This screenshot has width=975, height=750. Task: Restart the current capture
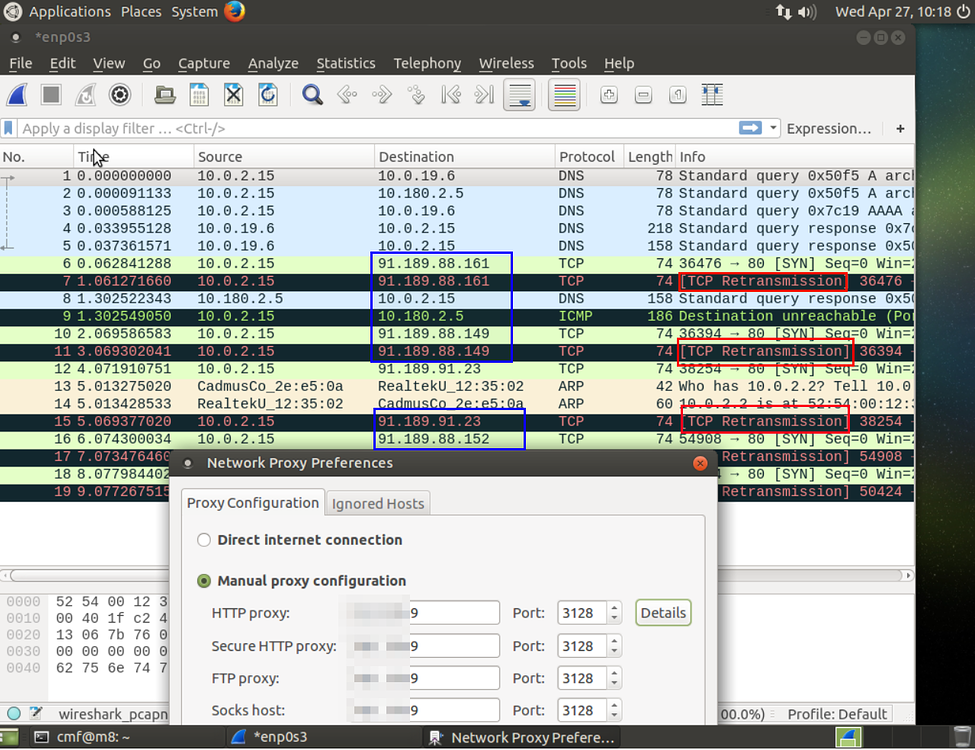85,95
